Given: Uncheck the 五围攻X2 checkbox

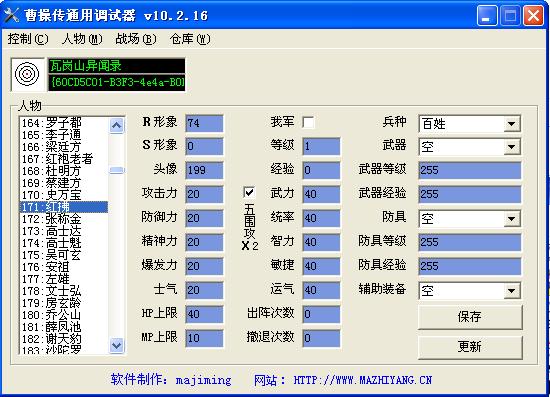Looking at the screenshot, I should [x=249, y=192].
